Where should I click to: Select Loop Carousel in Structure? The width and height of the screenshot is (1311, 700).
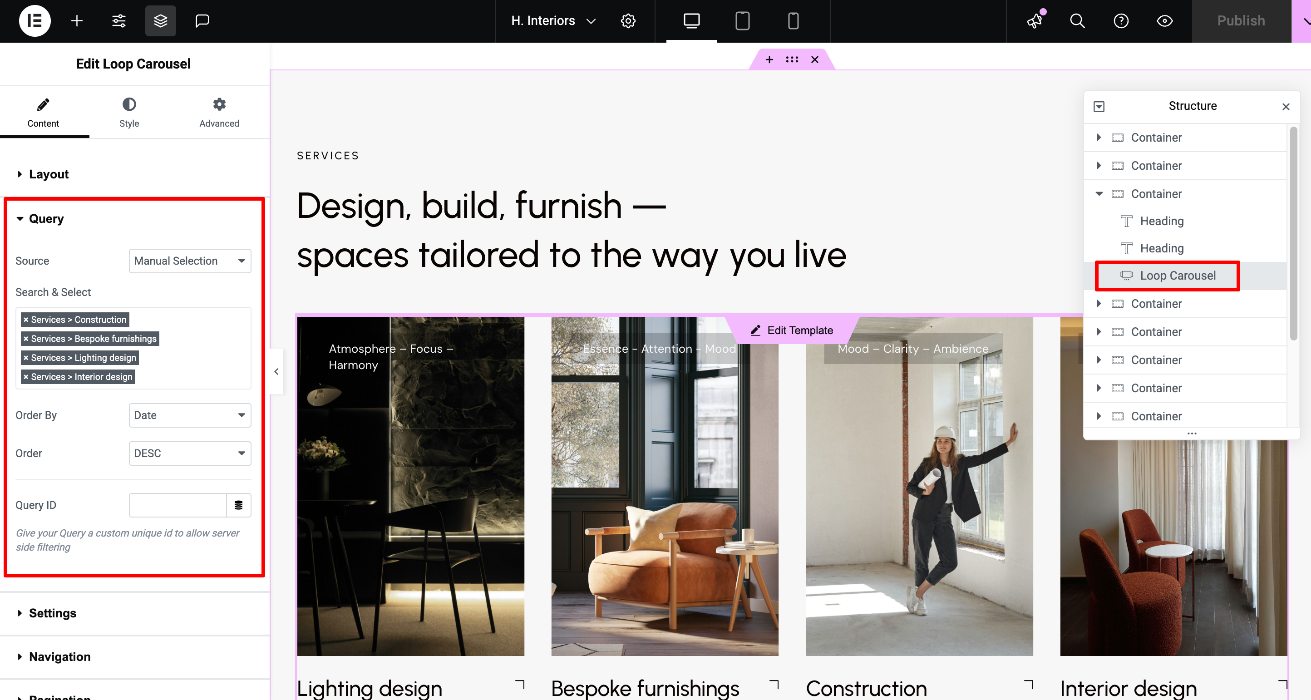(x=1178, y=275)
